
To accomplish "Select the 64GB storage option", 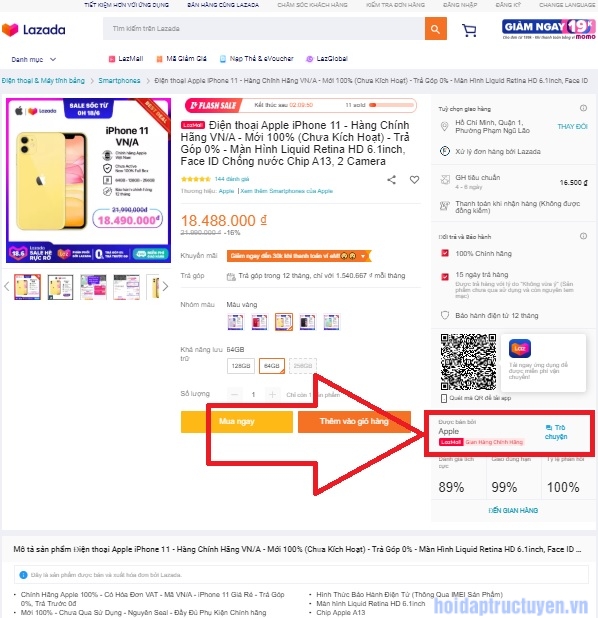I will (x=272, y=366).
